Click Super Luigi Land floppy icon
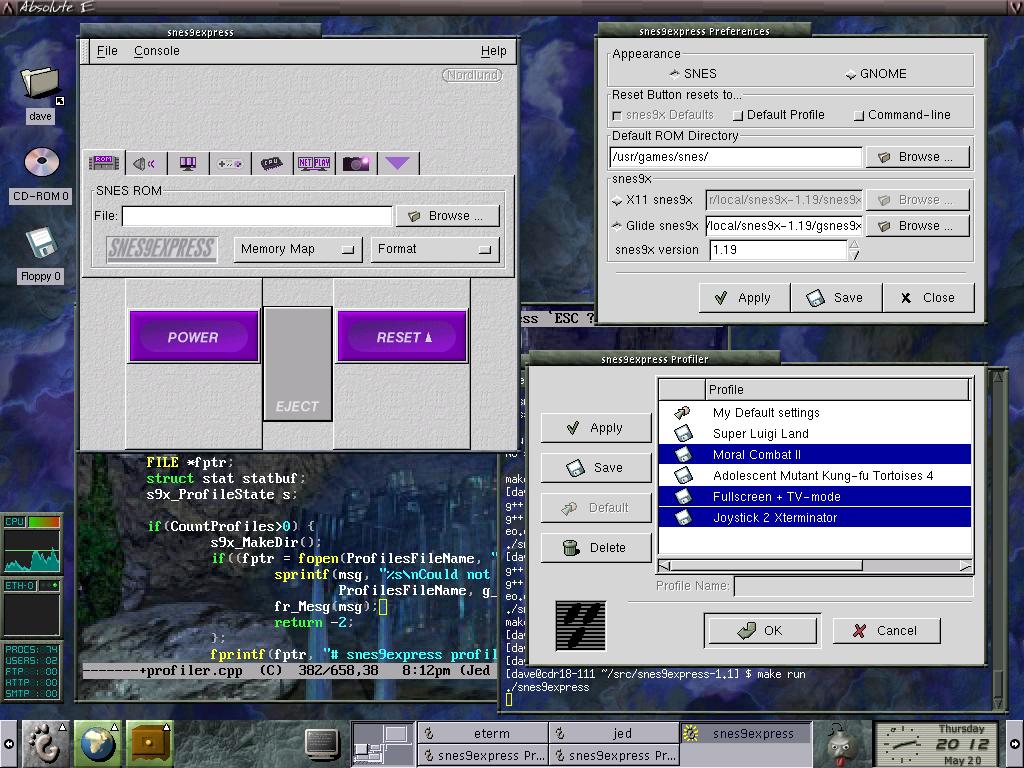 (x=682, y=434)
